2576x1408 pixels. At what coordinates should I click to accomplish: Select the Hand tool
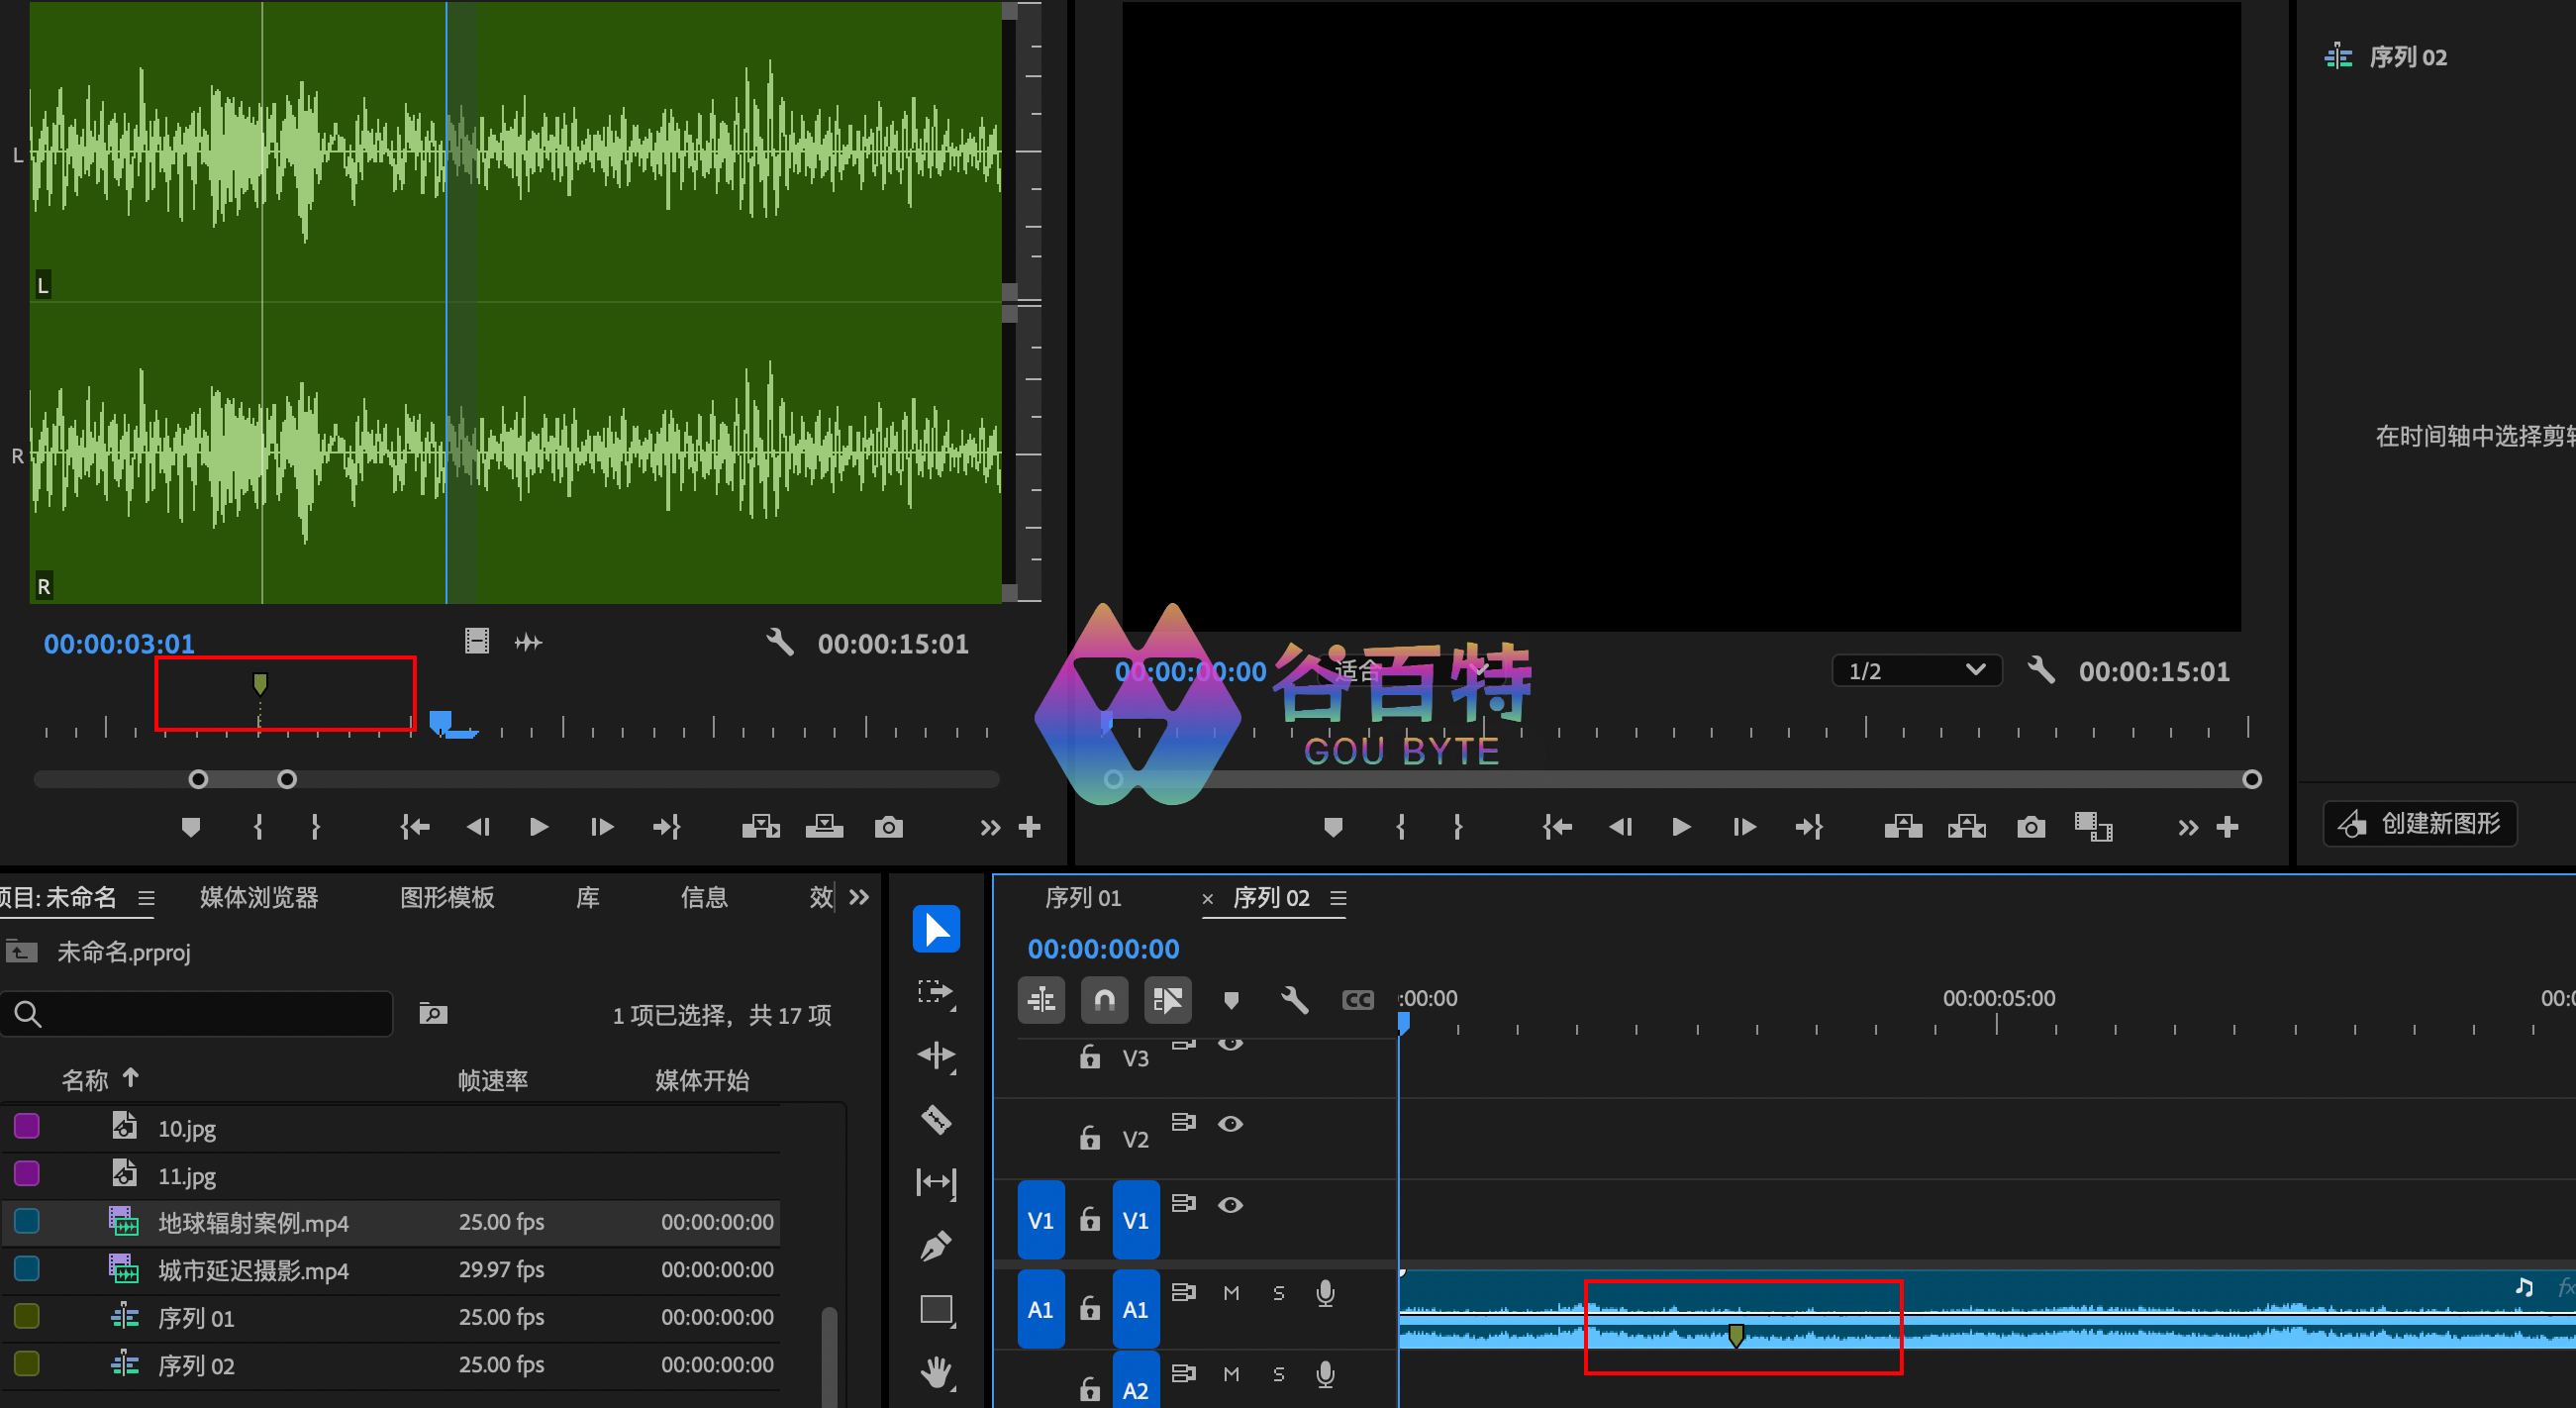[x=936, y=1372]
